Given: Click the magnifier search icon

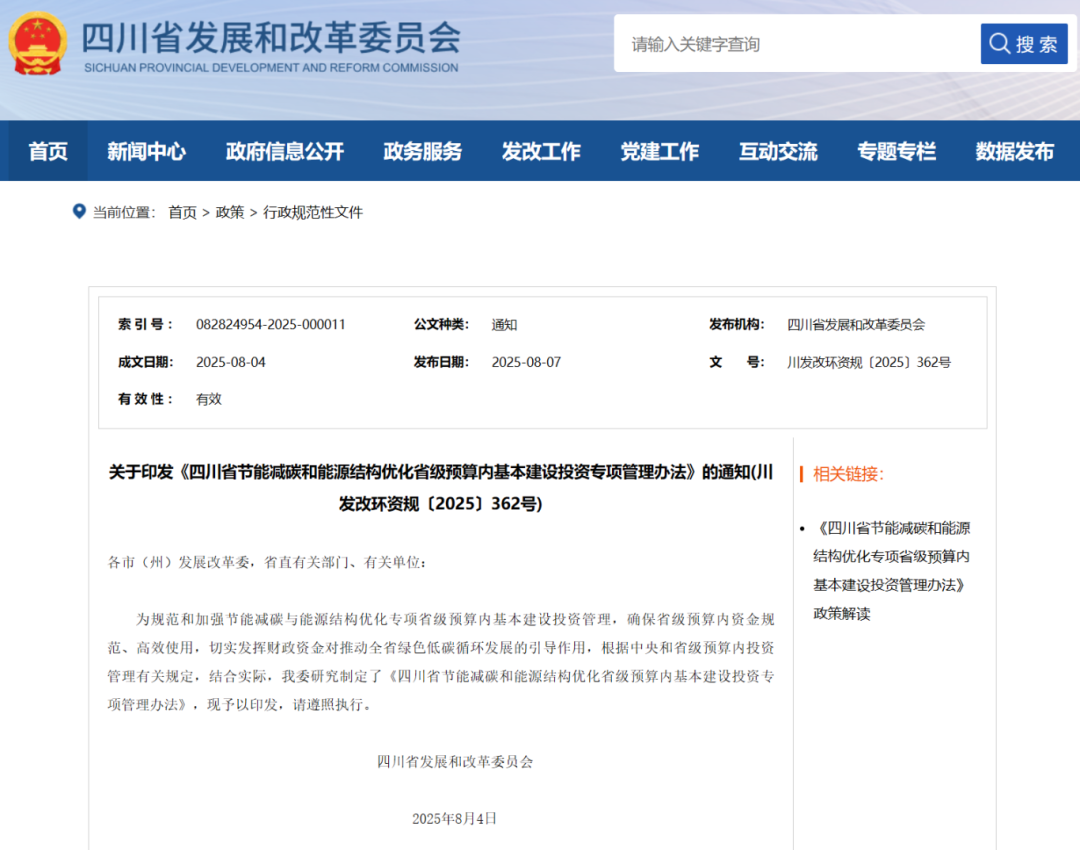Looking at the screenshot, I should click(x=999, y=43).
